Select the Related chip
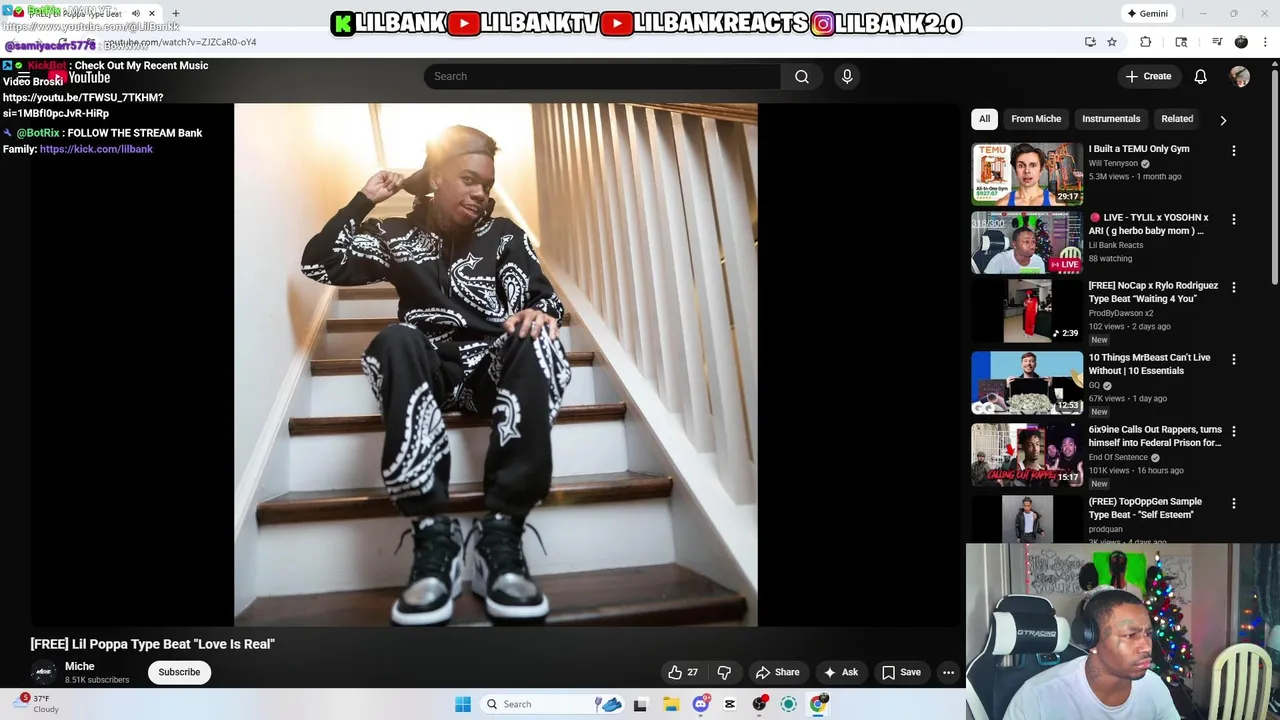This screenshot has width=1280, height=720. (1177, 119)
